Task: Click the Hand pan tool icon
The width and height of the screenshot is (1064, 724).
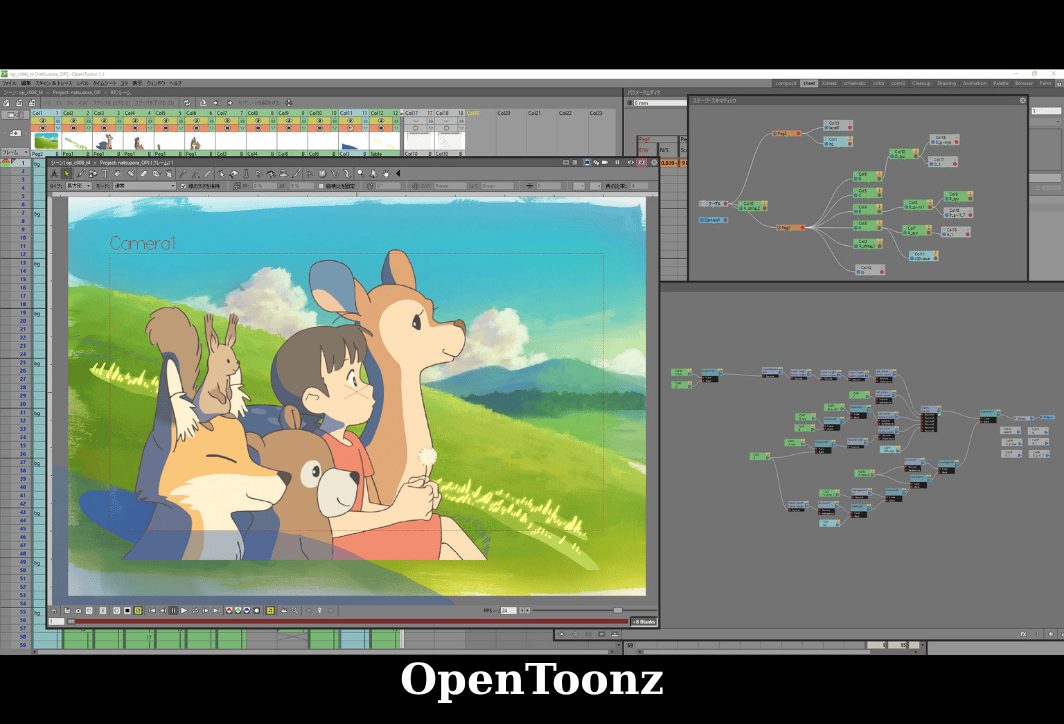Action: pos(385,174)
